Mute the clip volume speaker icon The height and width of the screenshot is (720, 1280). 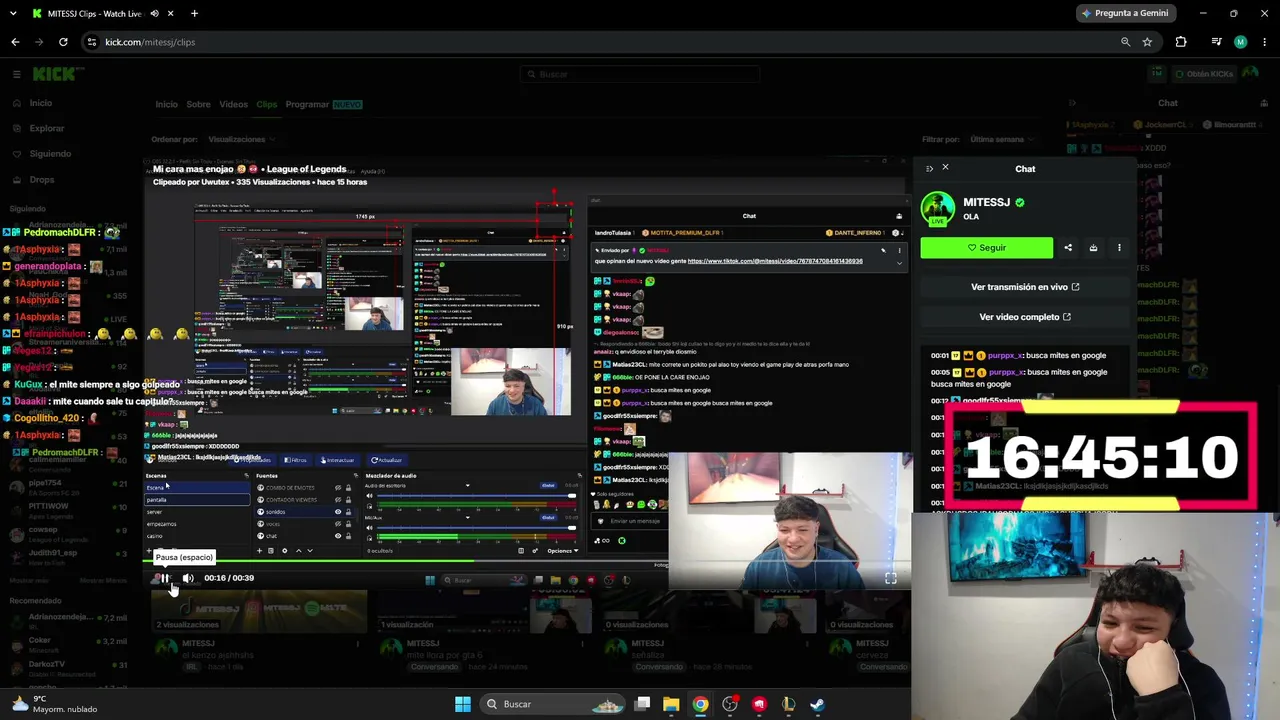tap(188, 578)
